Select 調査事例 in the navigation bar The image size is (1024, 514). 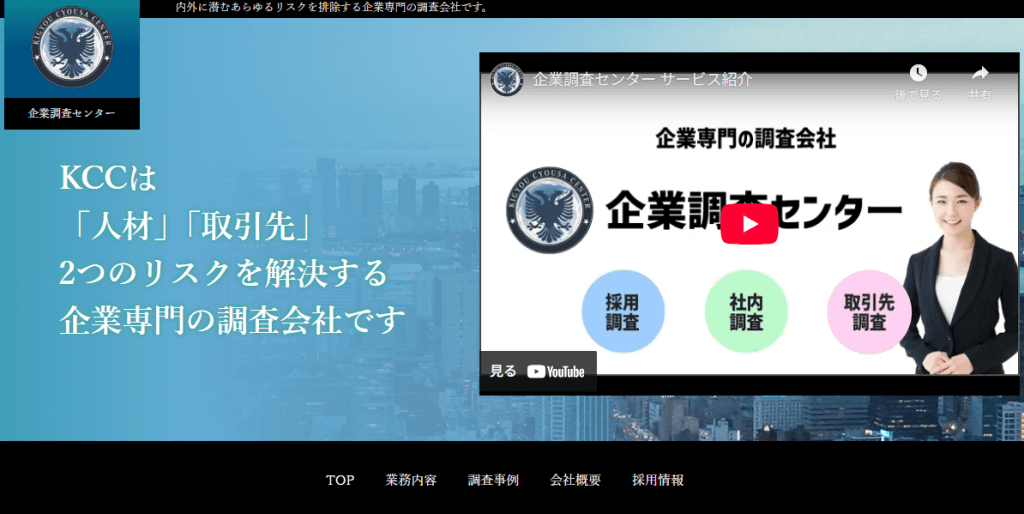pos(493,480)
